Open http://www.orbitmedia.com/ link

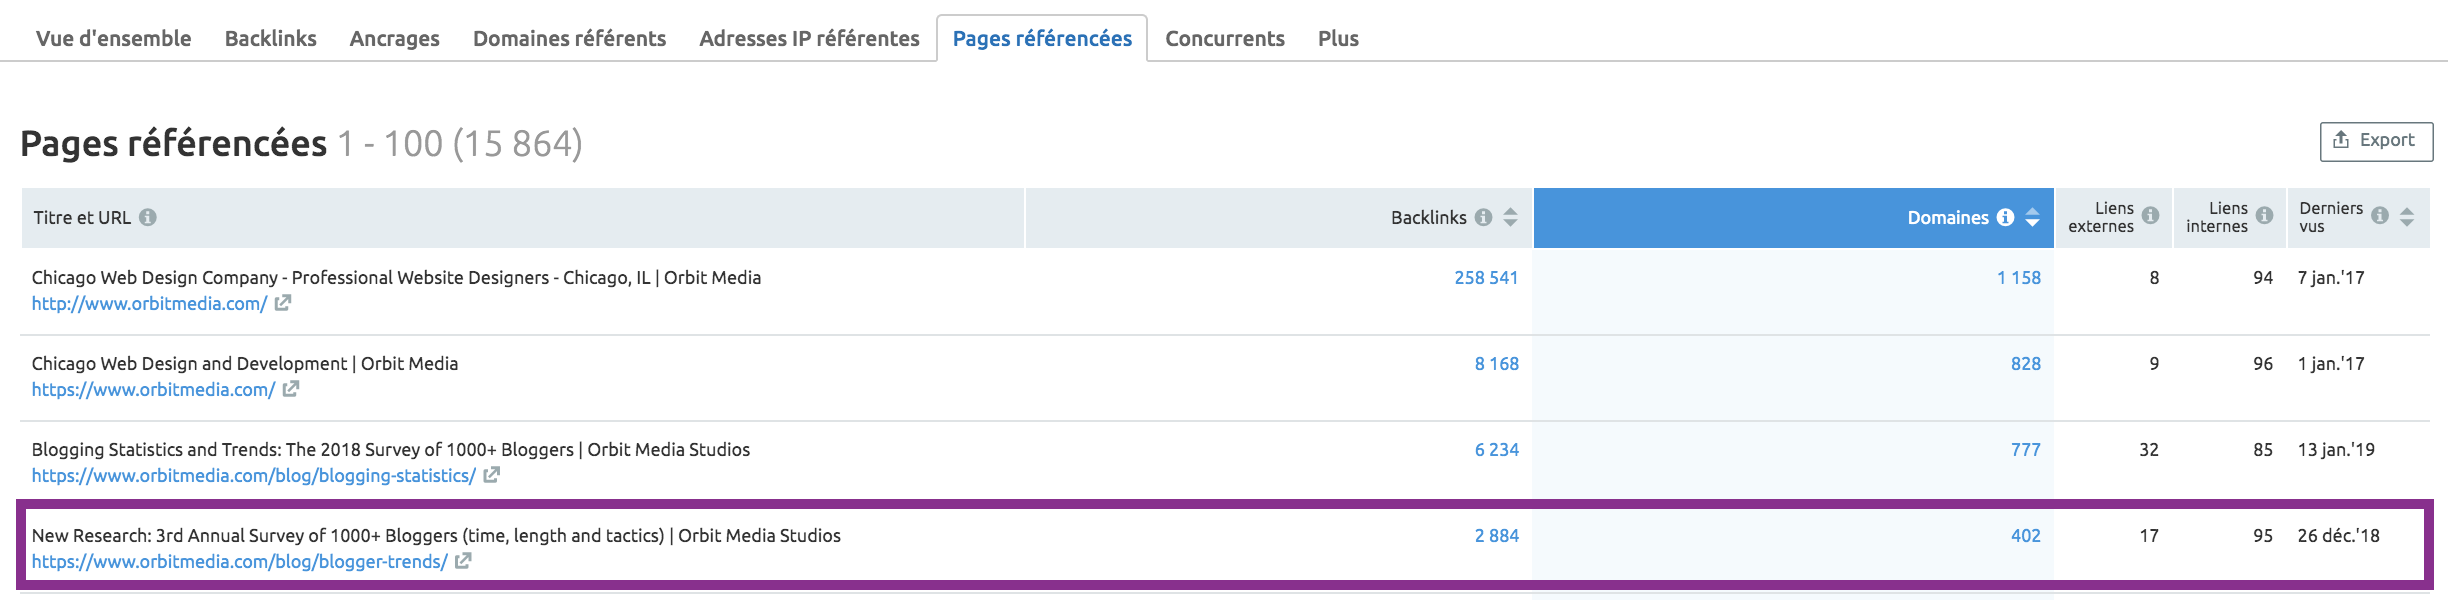[149, 303]
